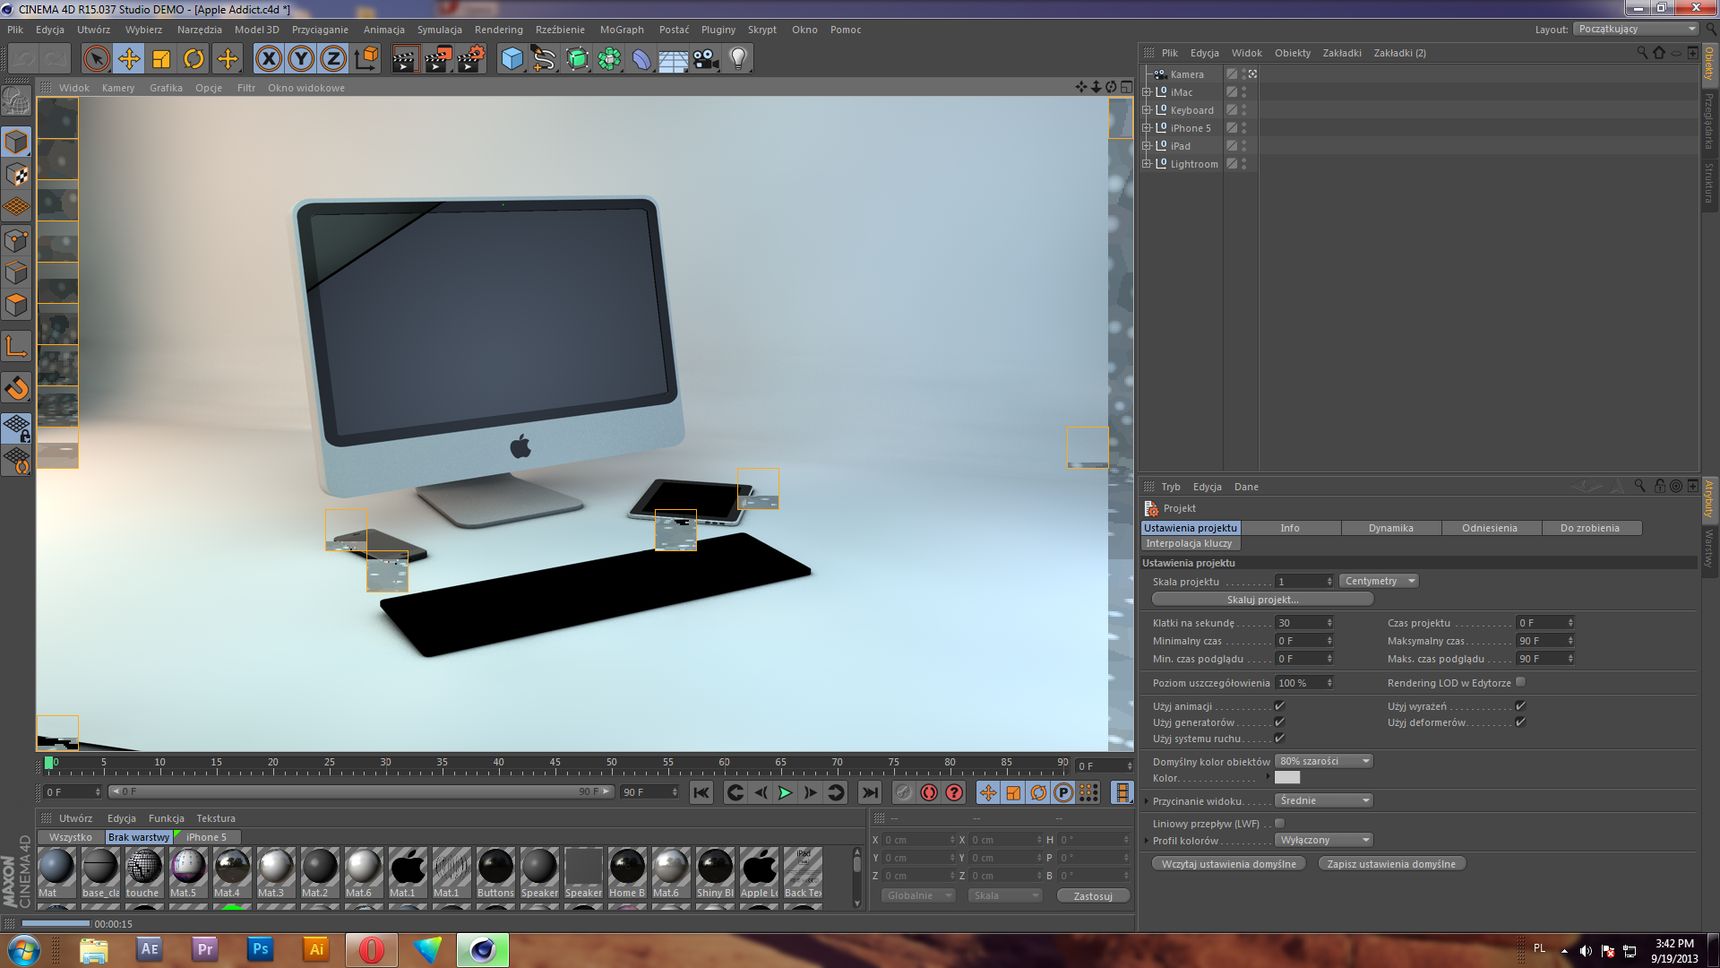Open the MoGraph menu
1720x968 pixels.
point(622,30)
